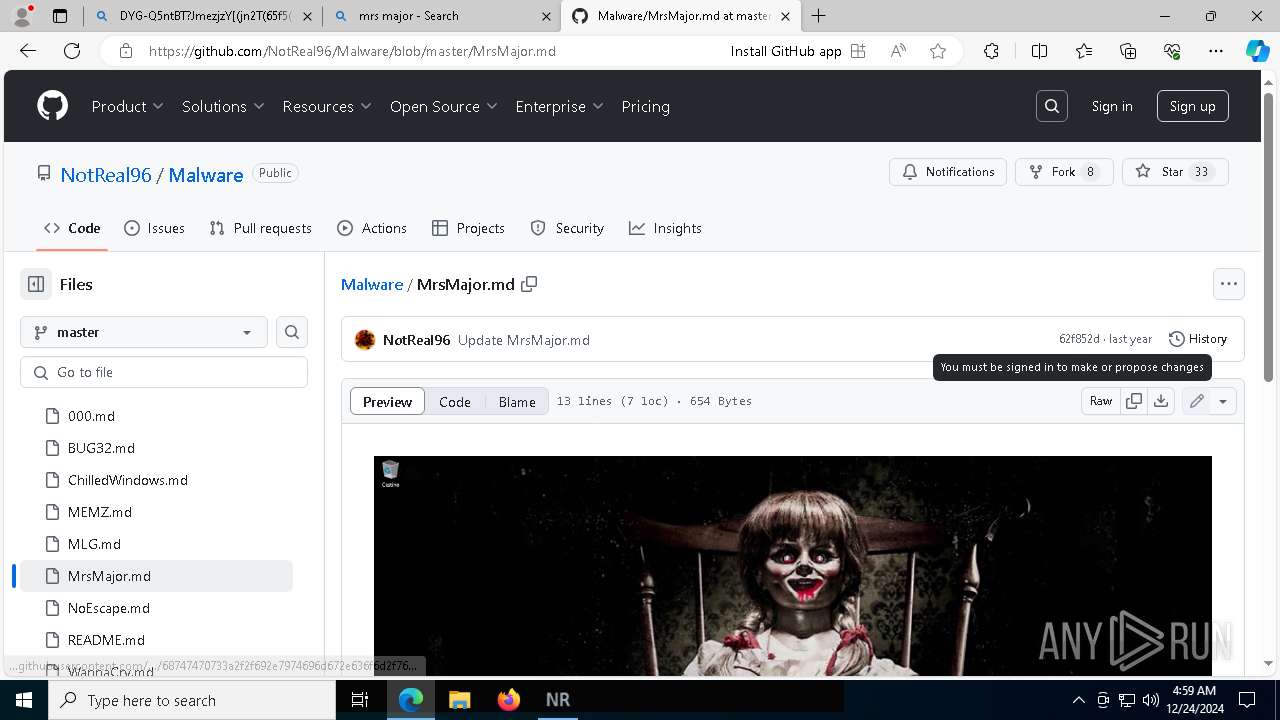Open Pricing page link
Image resolution: width=1280 pixels, height=720 pixels.
click(x=645, y=106)
